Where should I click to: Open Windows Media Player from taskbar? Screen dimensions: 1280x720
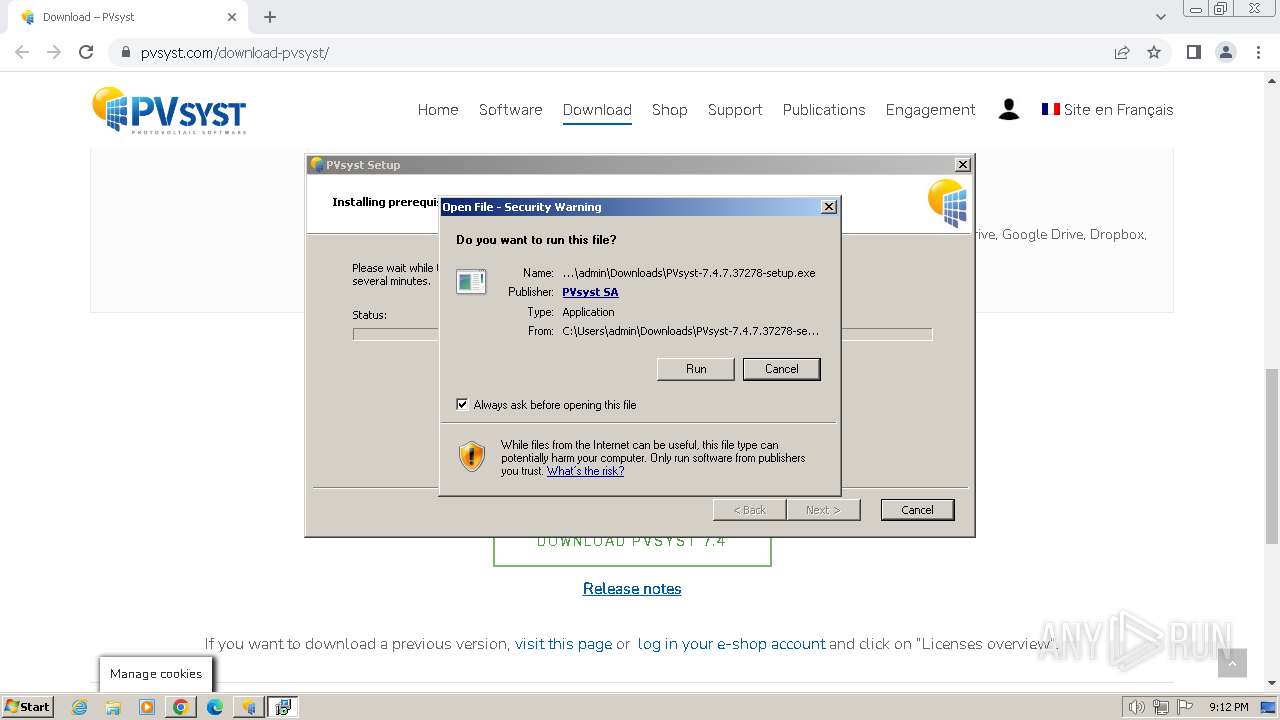[147, 707]
